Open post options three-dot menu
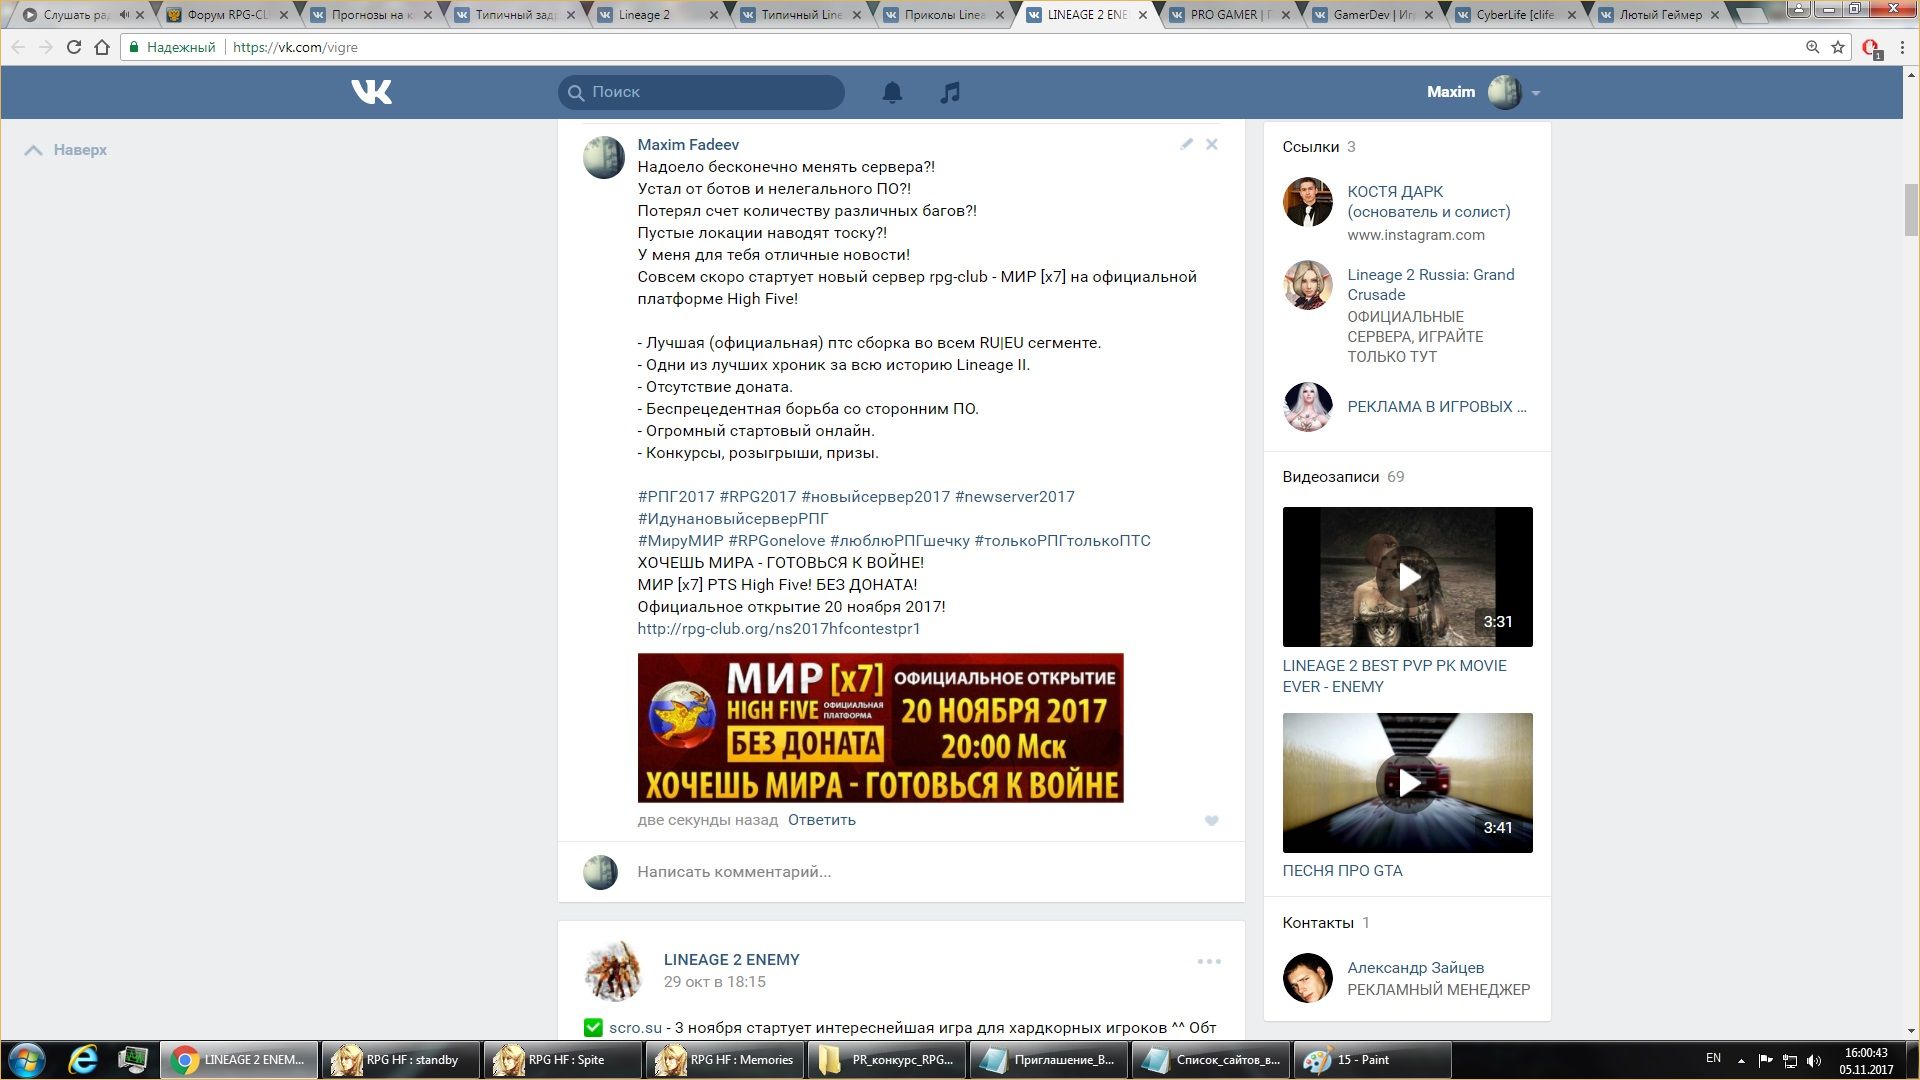Image resolution: width=1920 pixels, height=1080 pixels. pos(1209,961)
